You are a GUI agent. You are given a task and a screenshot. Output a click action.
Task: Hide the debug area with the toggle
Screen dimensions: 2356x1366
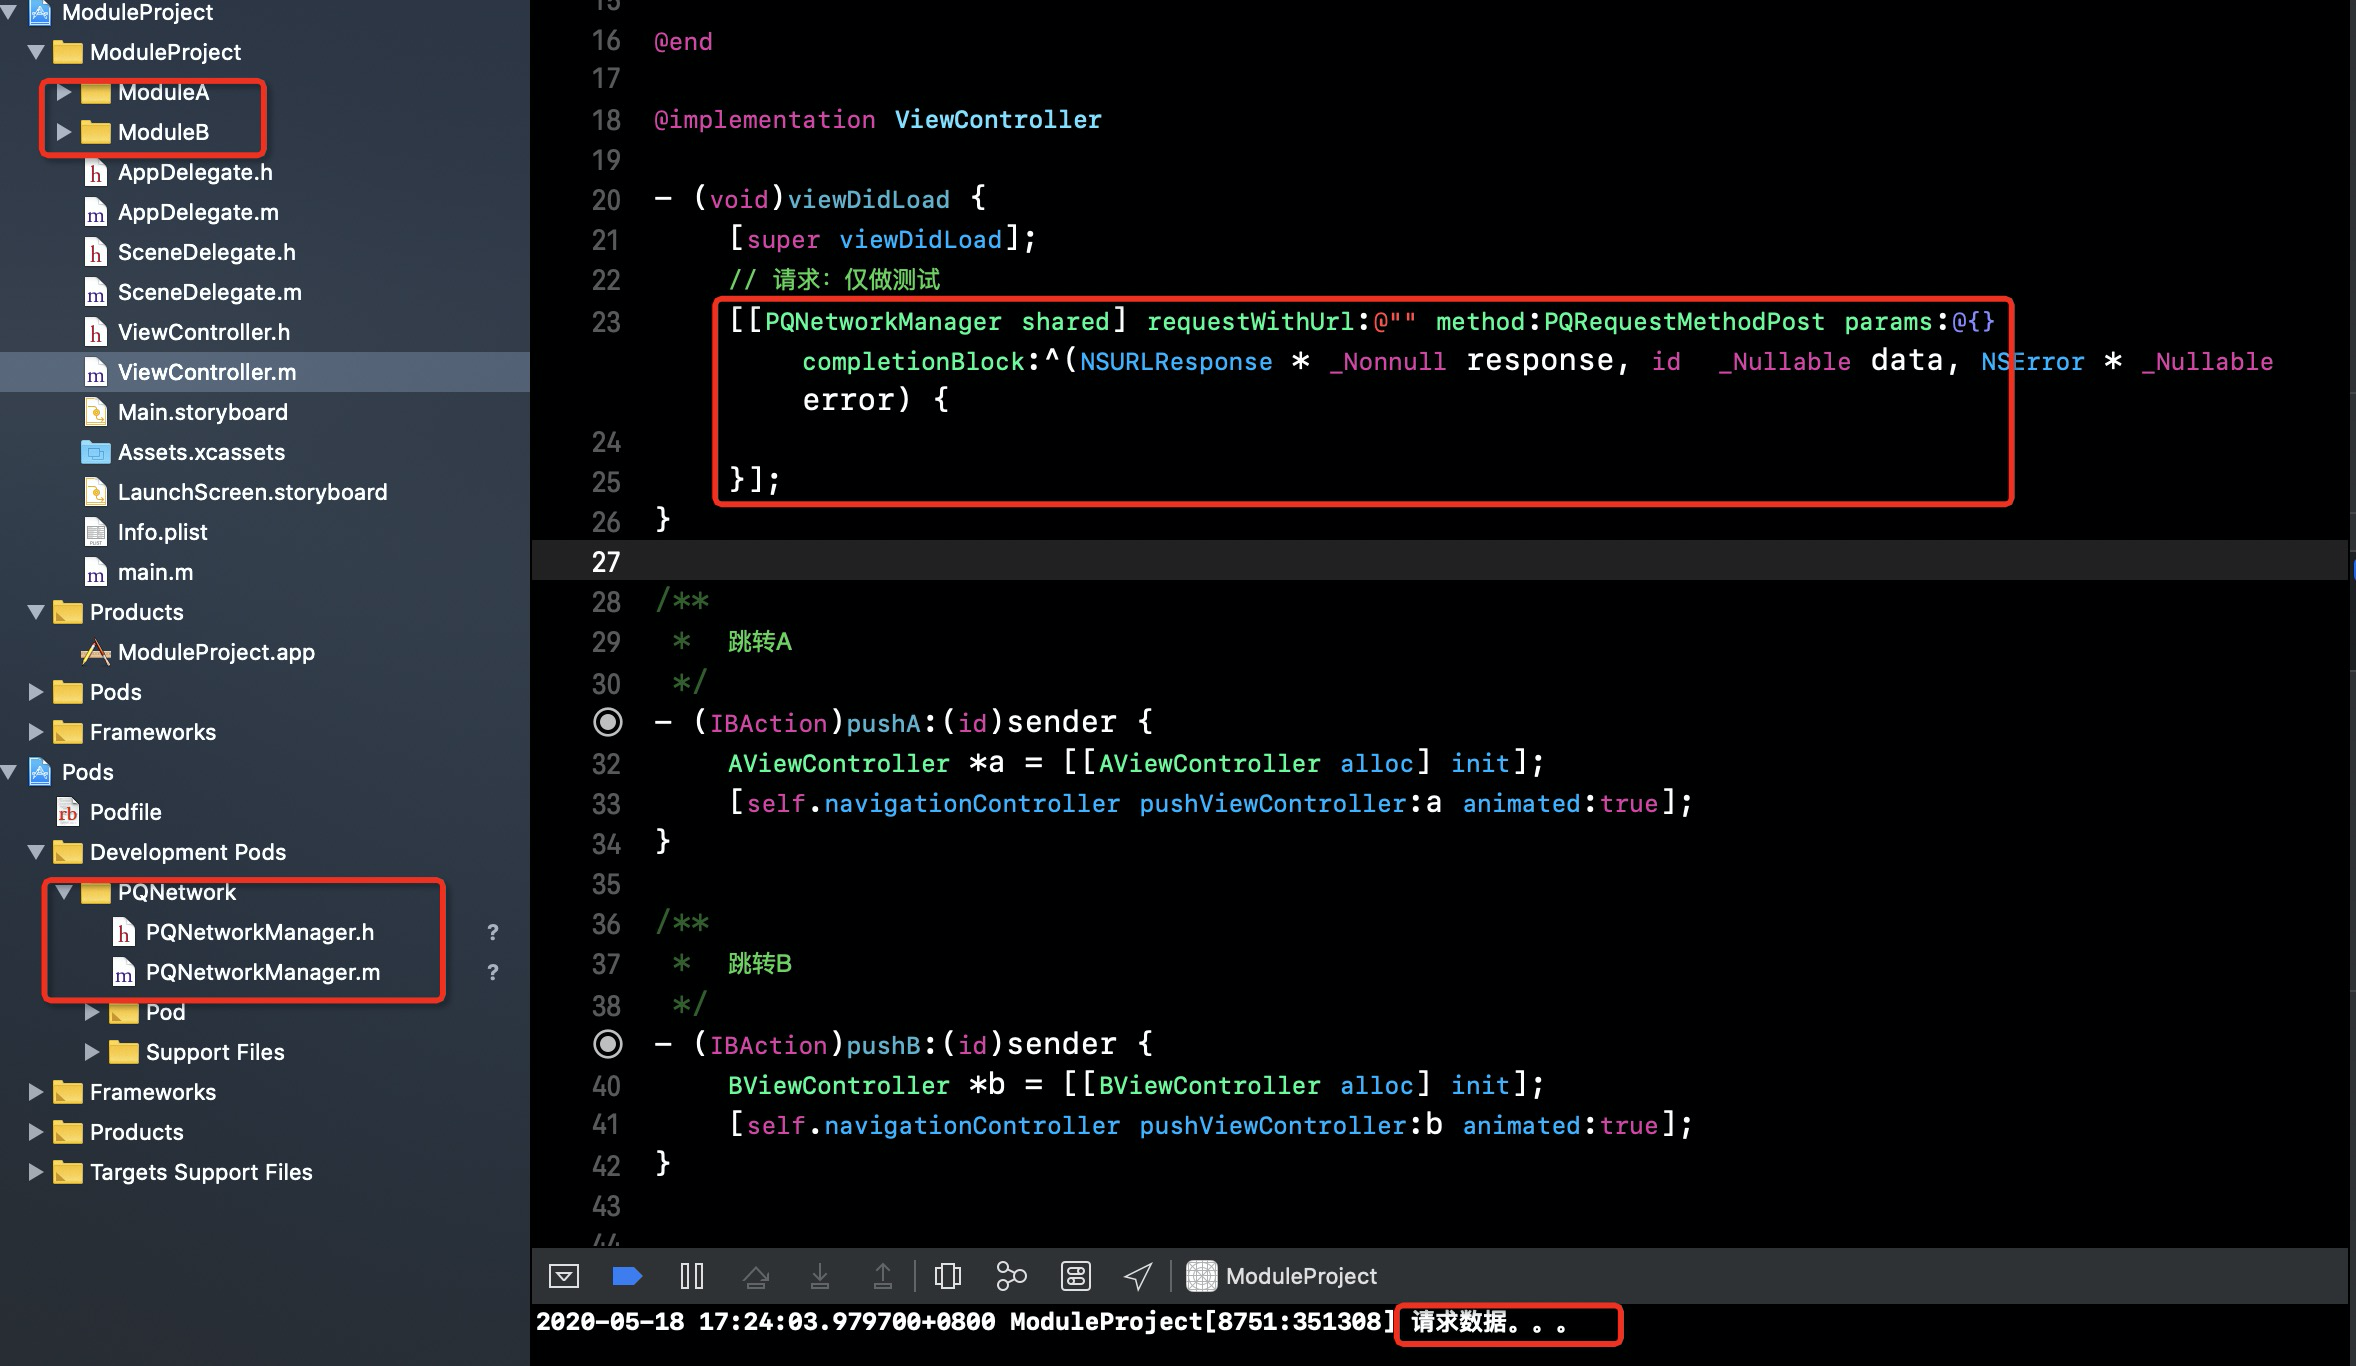(x=564, y=1276)
